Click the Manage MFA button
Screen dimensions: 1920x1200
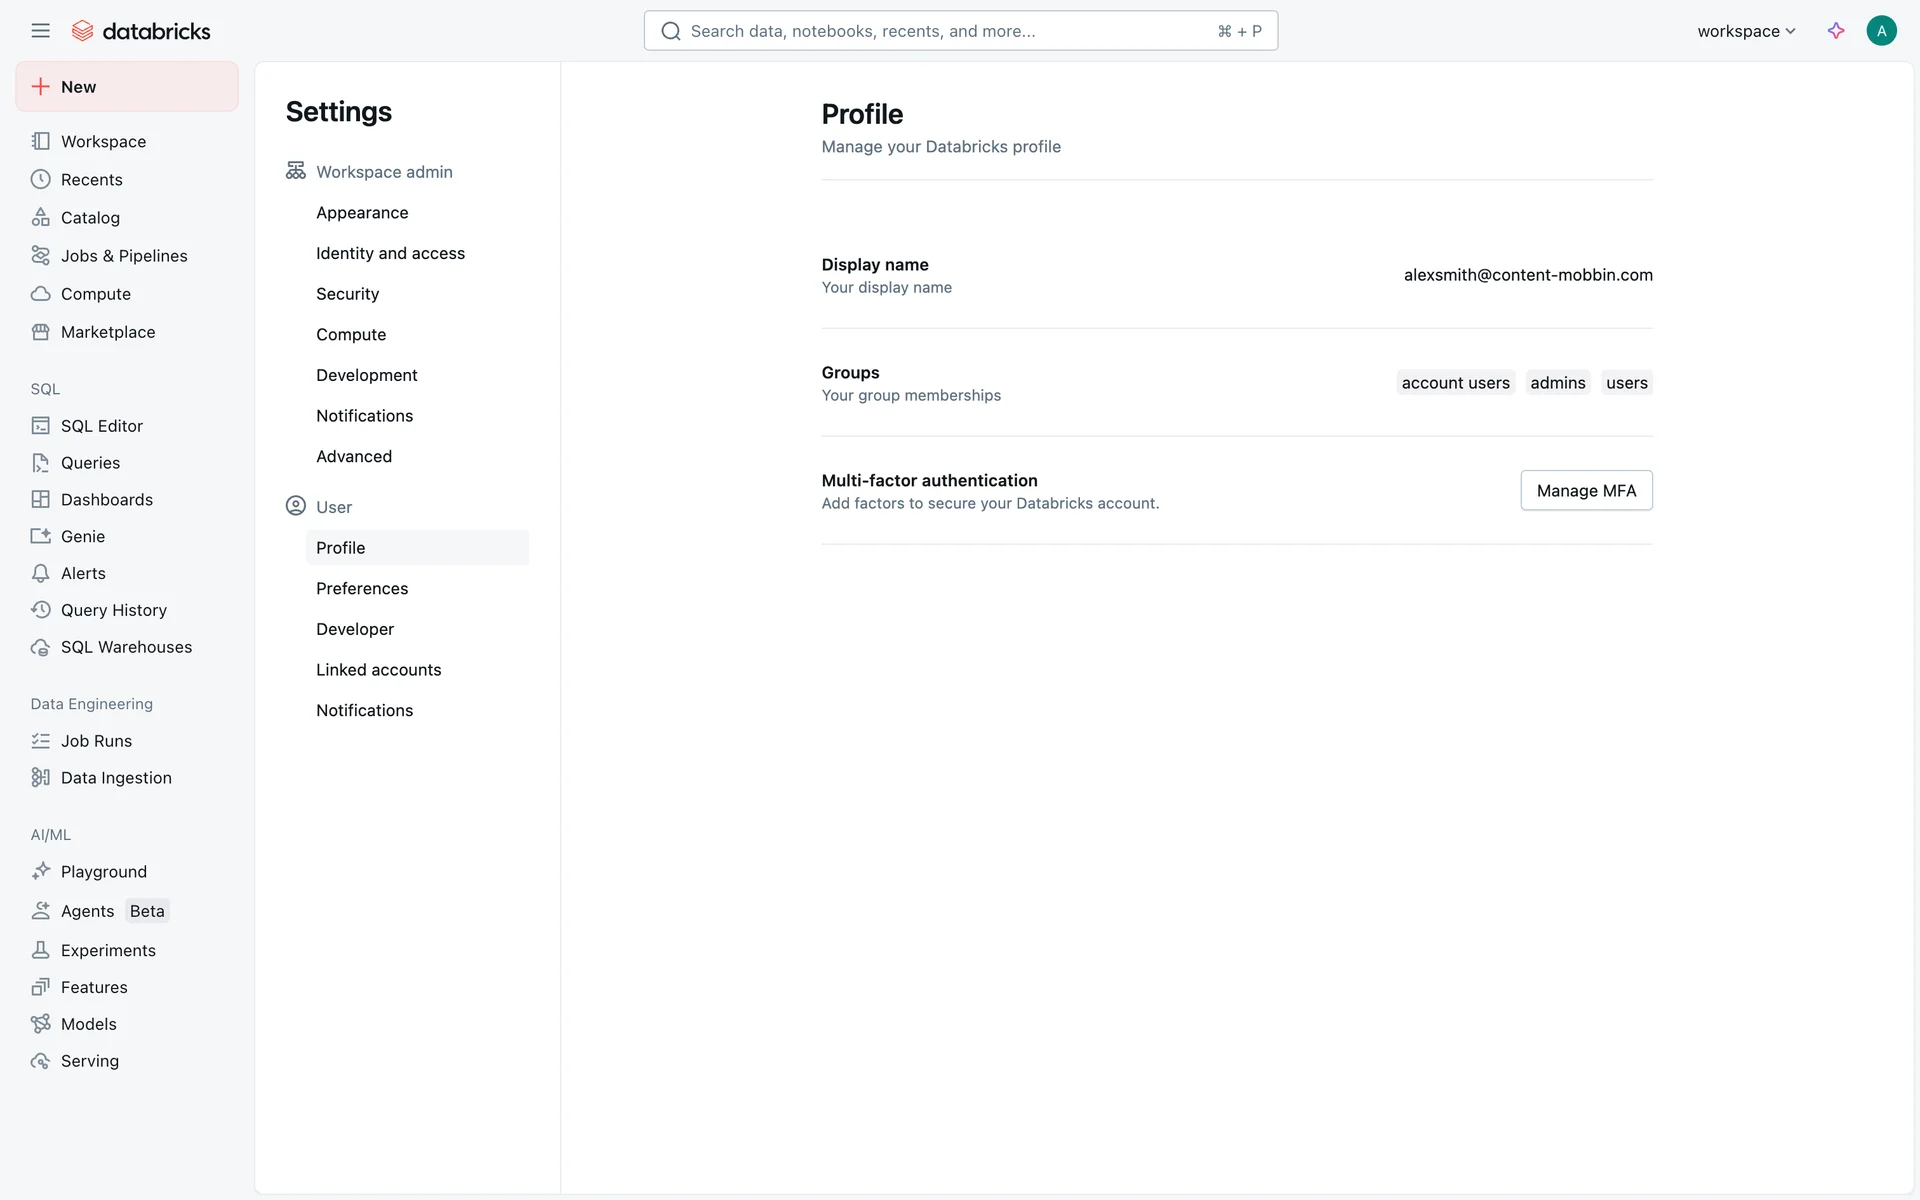(x=1586, y=491)
